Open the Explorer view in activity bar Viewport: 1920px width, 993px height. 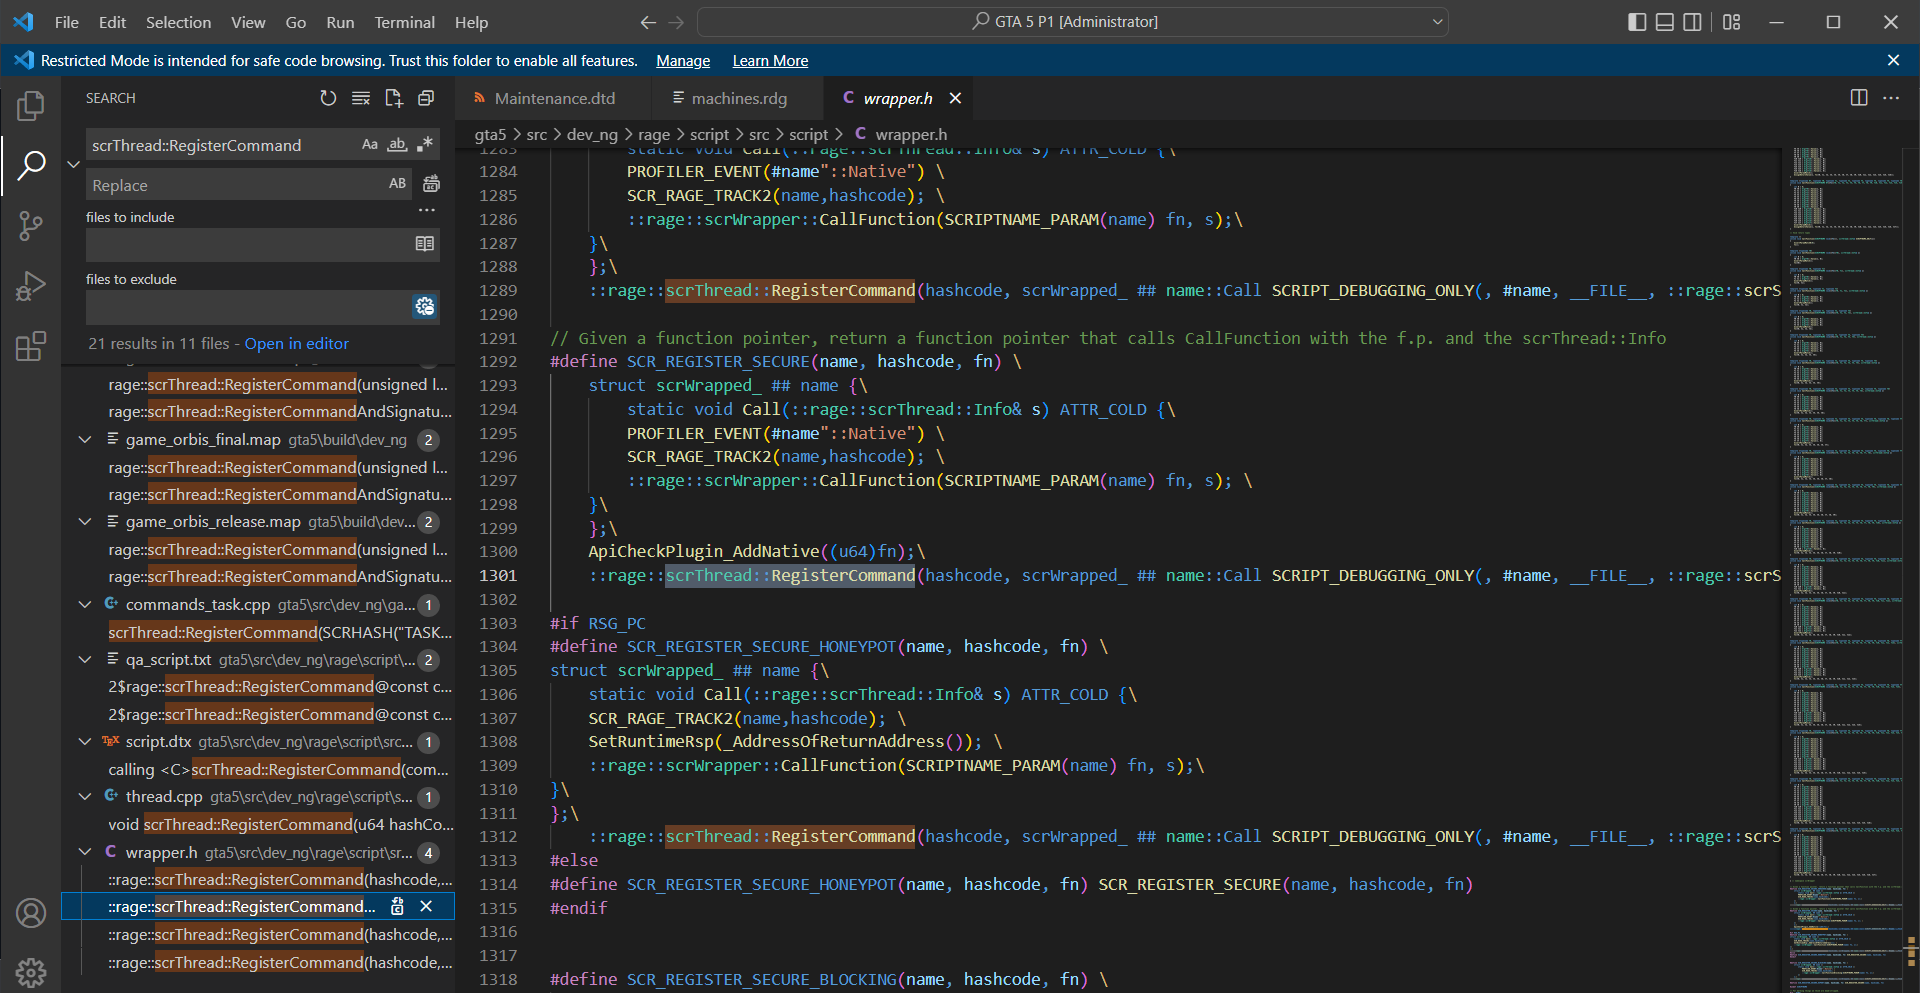[30, 106]
